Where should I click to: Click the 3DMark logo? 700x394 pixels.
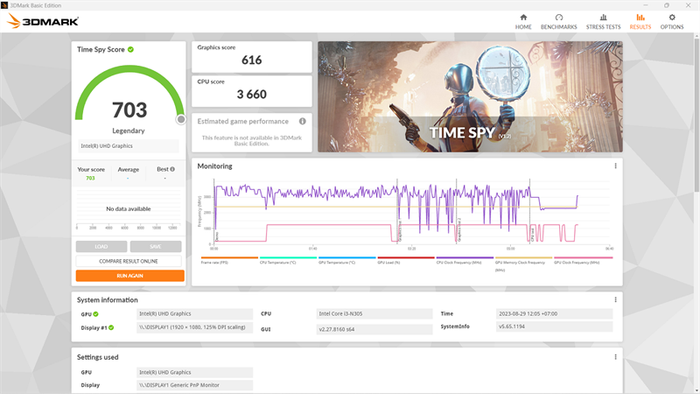[x=43, y=21]
